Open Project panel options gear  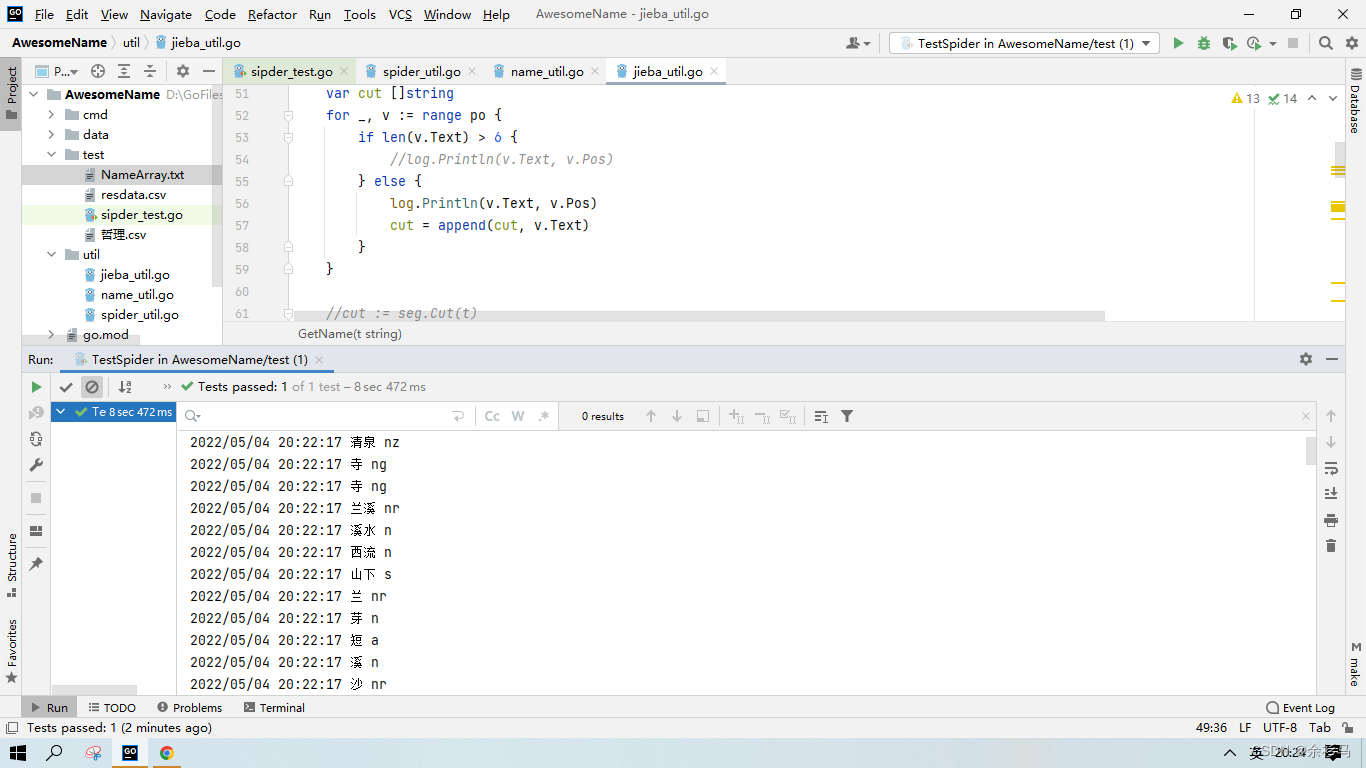(183, 71)
